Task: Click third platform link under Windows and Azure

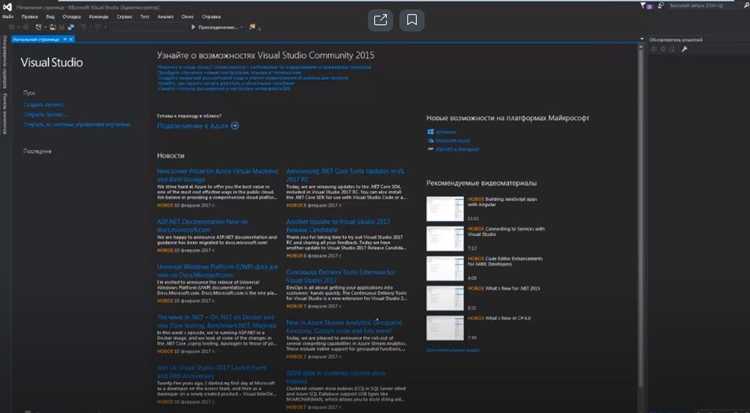Action: (x=457, y=149)
